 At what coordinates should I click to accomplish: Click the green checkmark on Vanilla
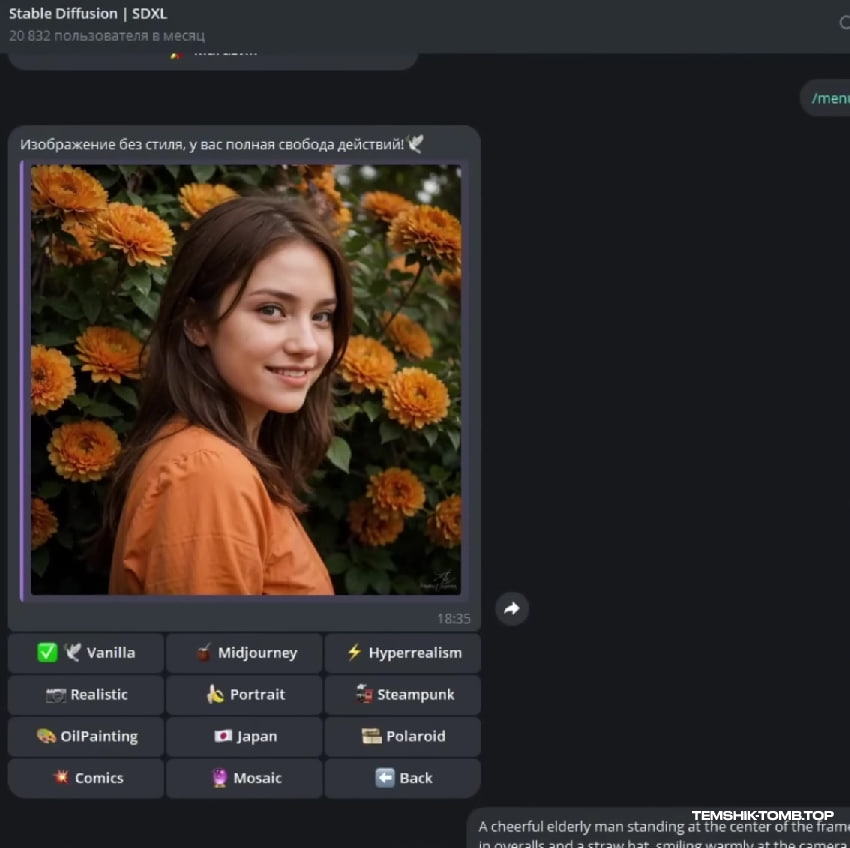coord(47,653)
